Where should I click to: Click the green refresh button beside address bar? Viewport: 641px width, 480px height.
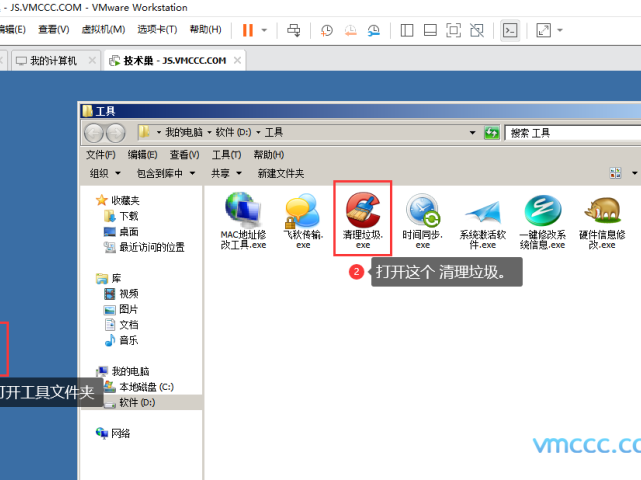click(491, 133)
